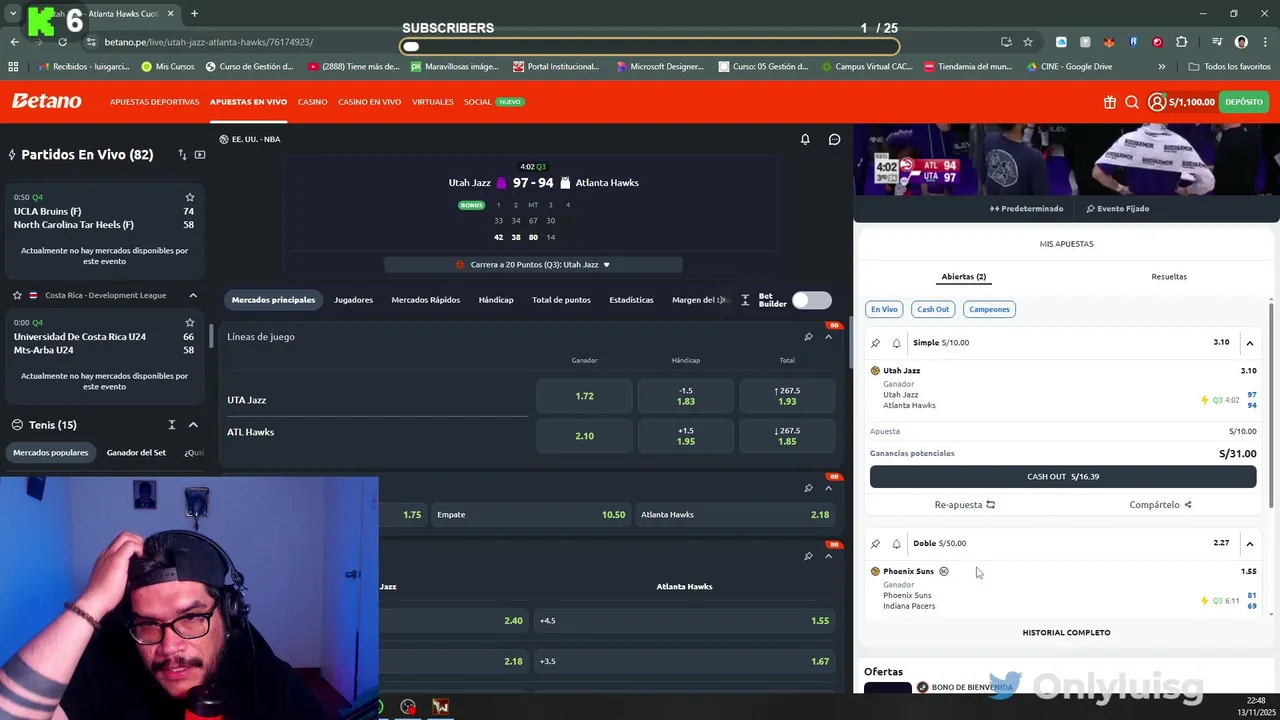Viewport: 1280px width, 720px height.
Task: Click collapse-all markets icon beside Bet Builder
Action: click(x=745, y=300)
